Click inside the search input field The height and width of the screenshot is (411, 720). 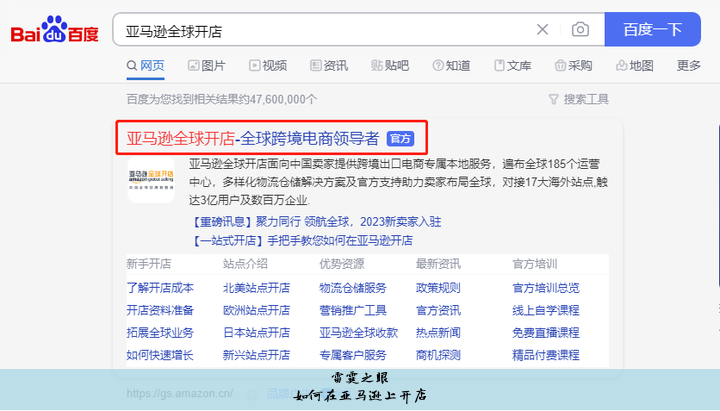(x=320, y=30)
